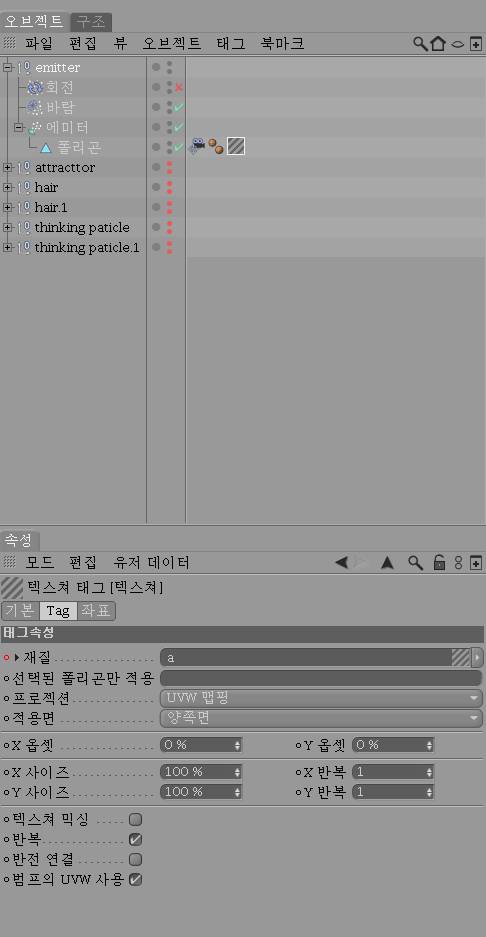486x937 pixels.
Task: Open the 태그 menu in Object Manager
Action: coord(231,44)
